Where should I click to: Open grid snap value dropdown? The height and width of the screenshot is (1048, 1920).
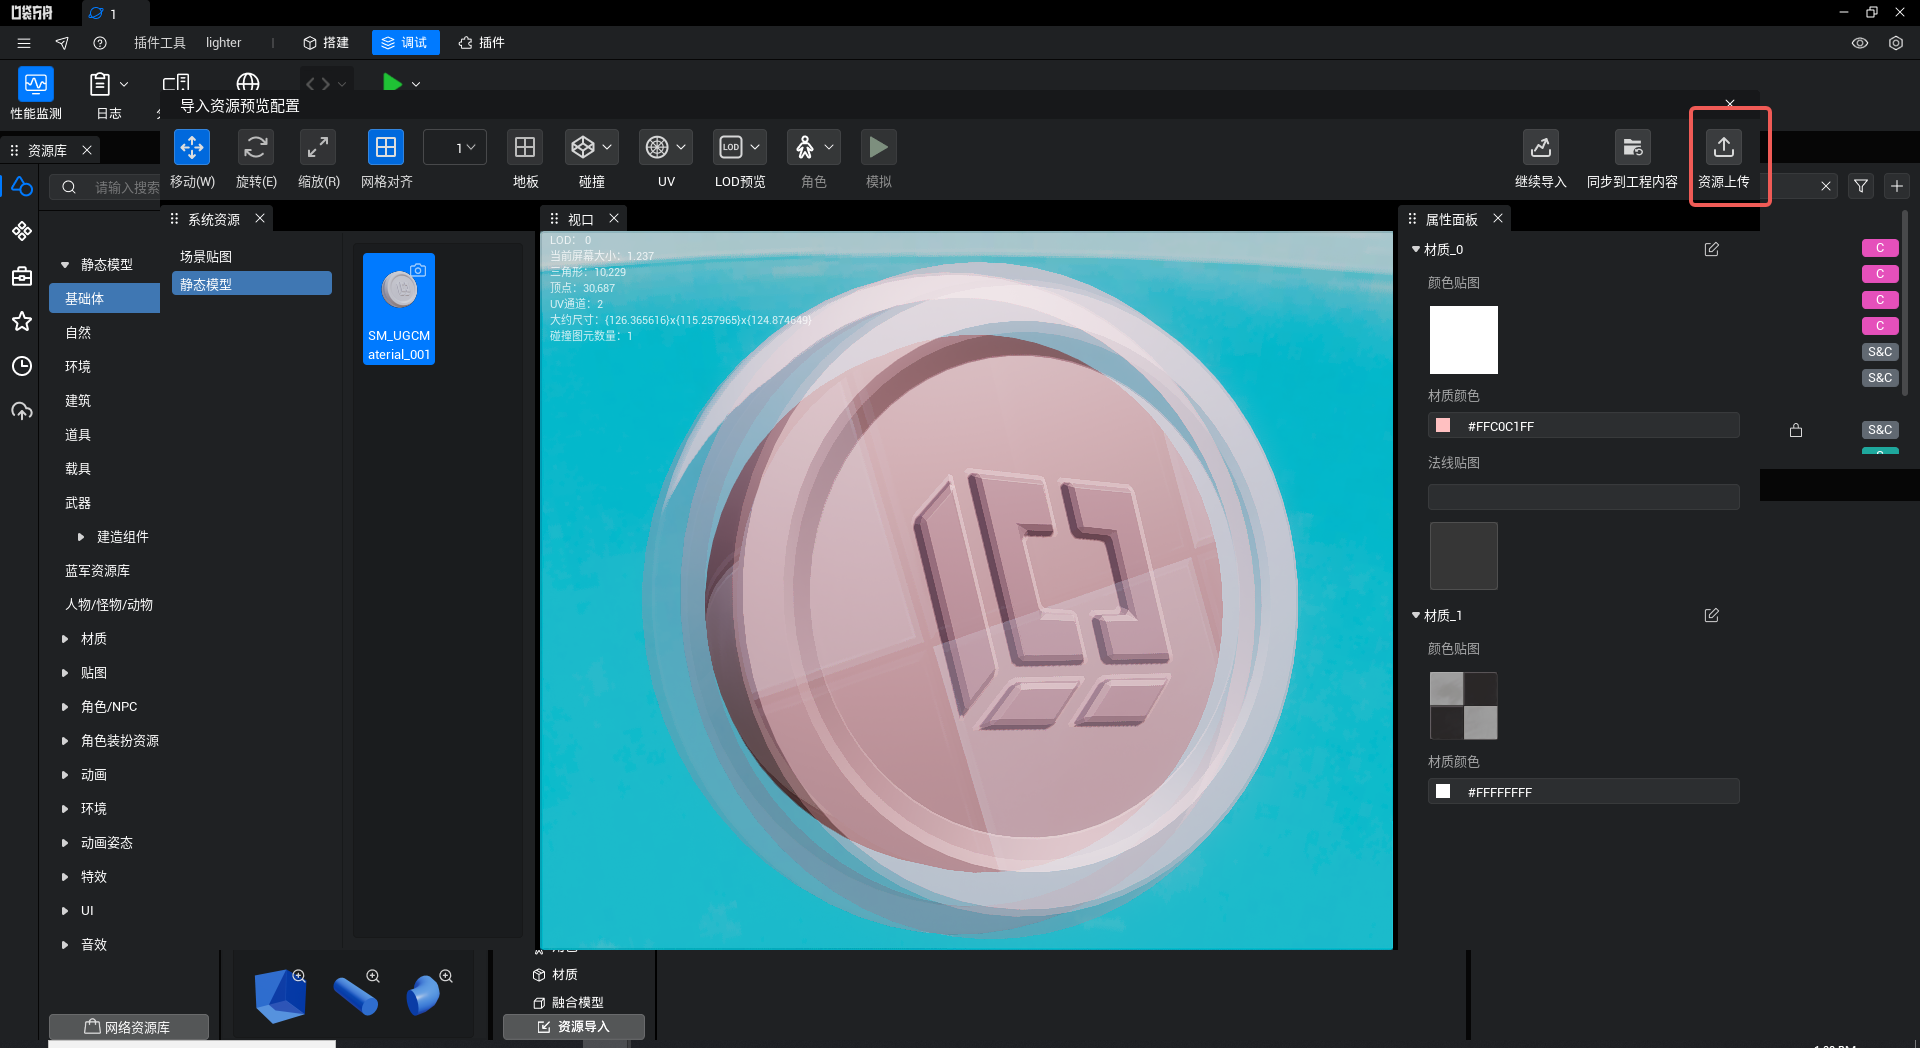455,148
